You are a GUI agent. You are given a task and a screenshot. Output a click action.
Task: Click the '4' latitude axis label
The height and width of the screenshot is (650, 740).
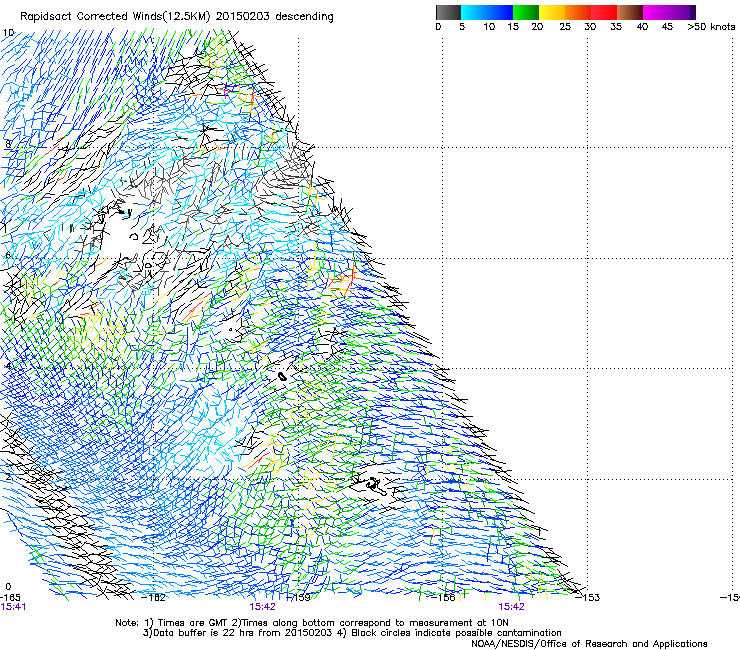(8, 366)
